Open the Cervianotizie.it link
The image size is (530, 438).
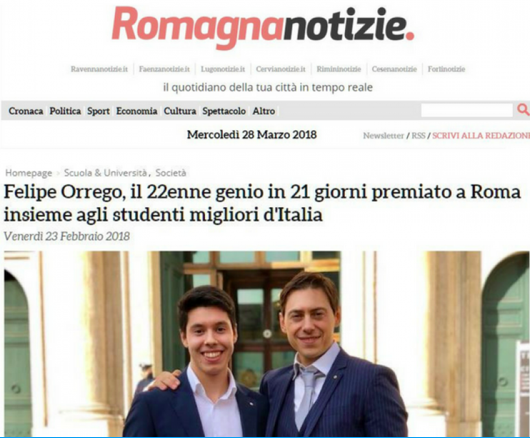[x=281, y=69]
